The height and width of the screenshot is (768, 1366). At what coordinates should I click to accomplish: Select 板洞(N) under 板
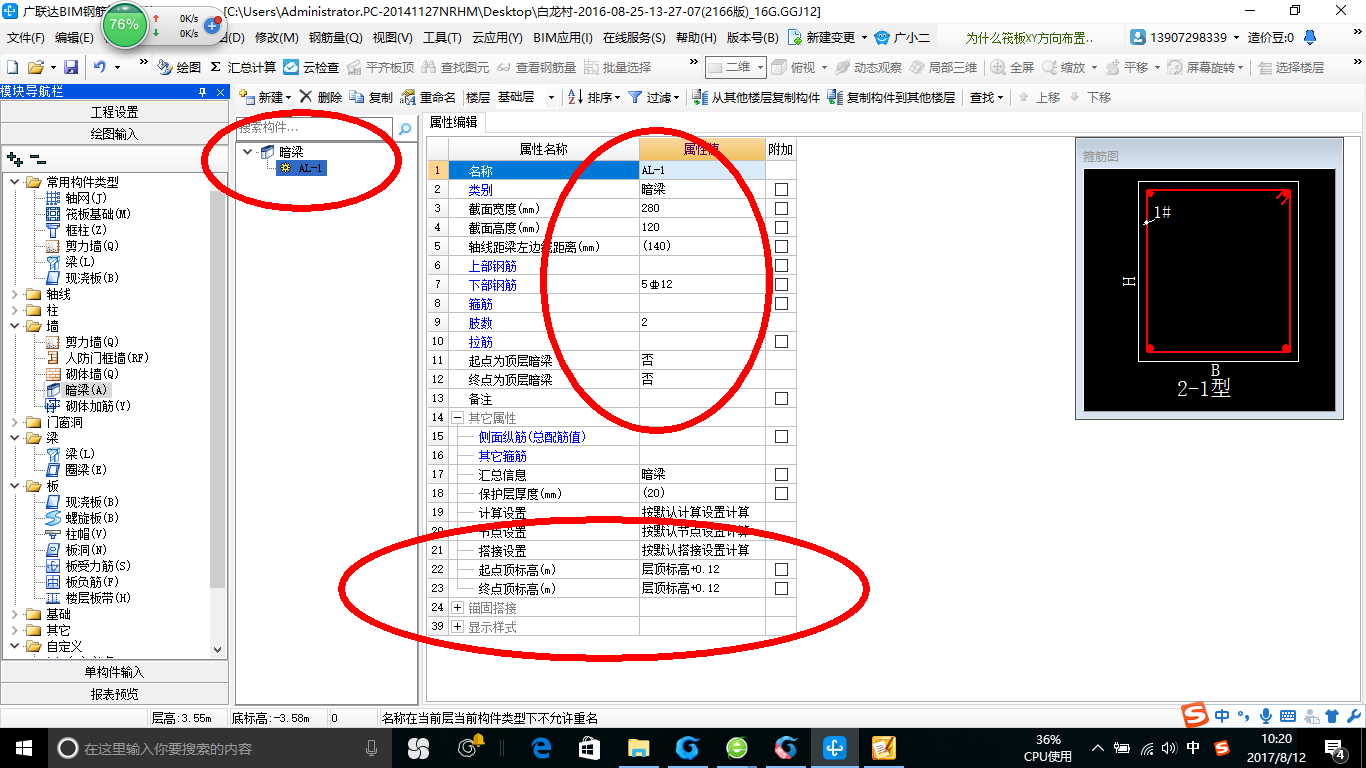[x=77, y=550]
